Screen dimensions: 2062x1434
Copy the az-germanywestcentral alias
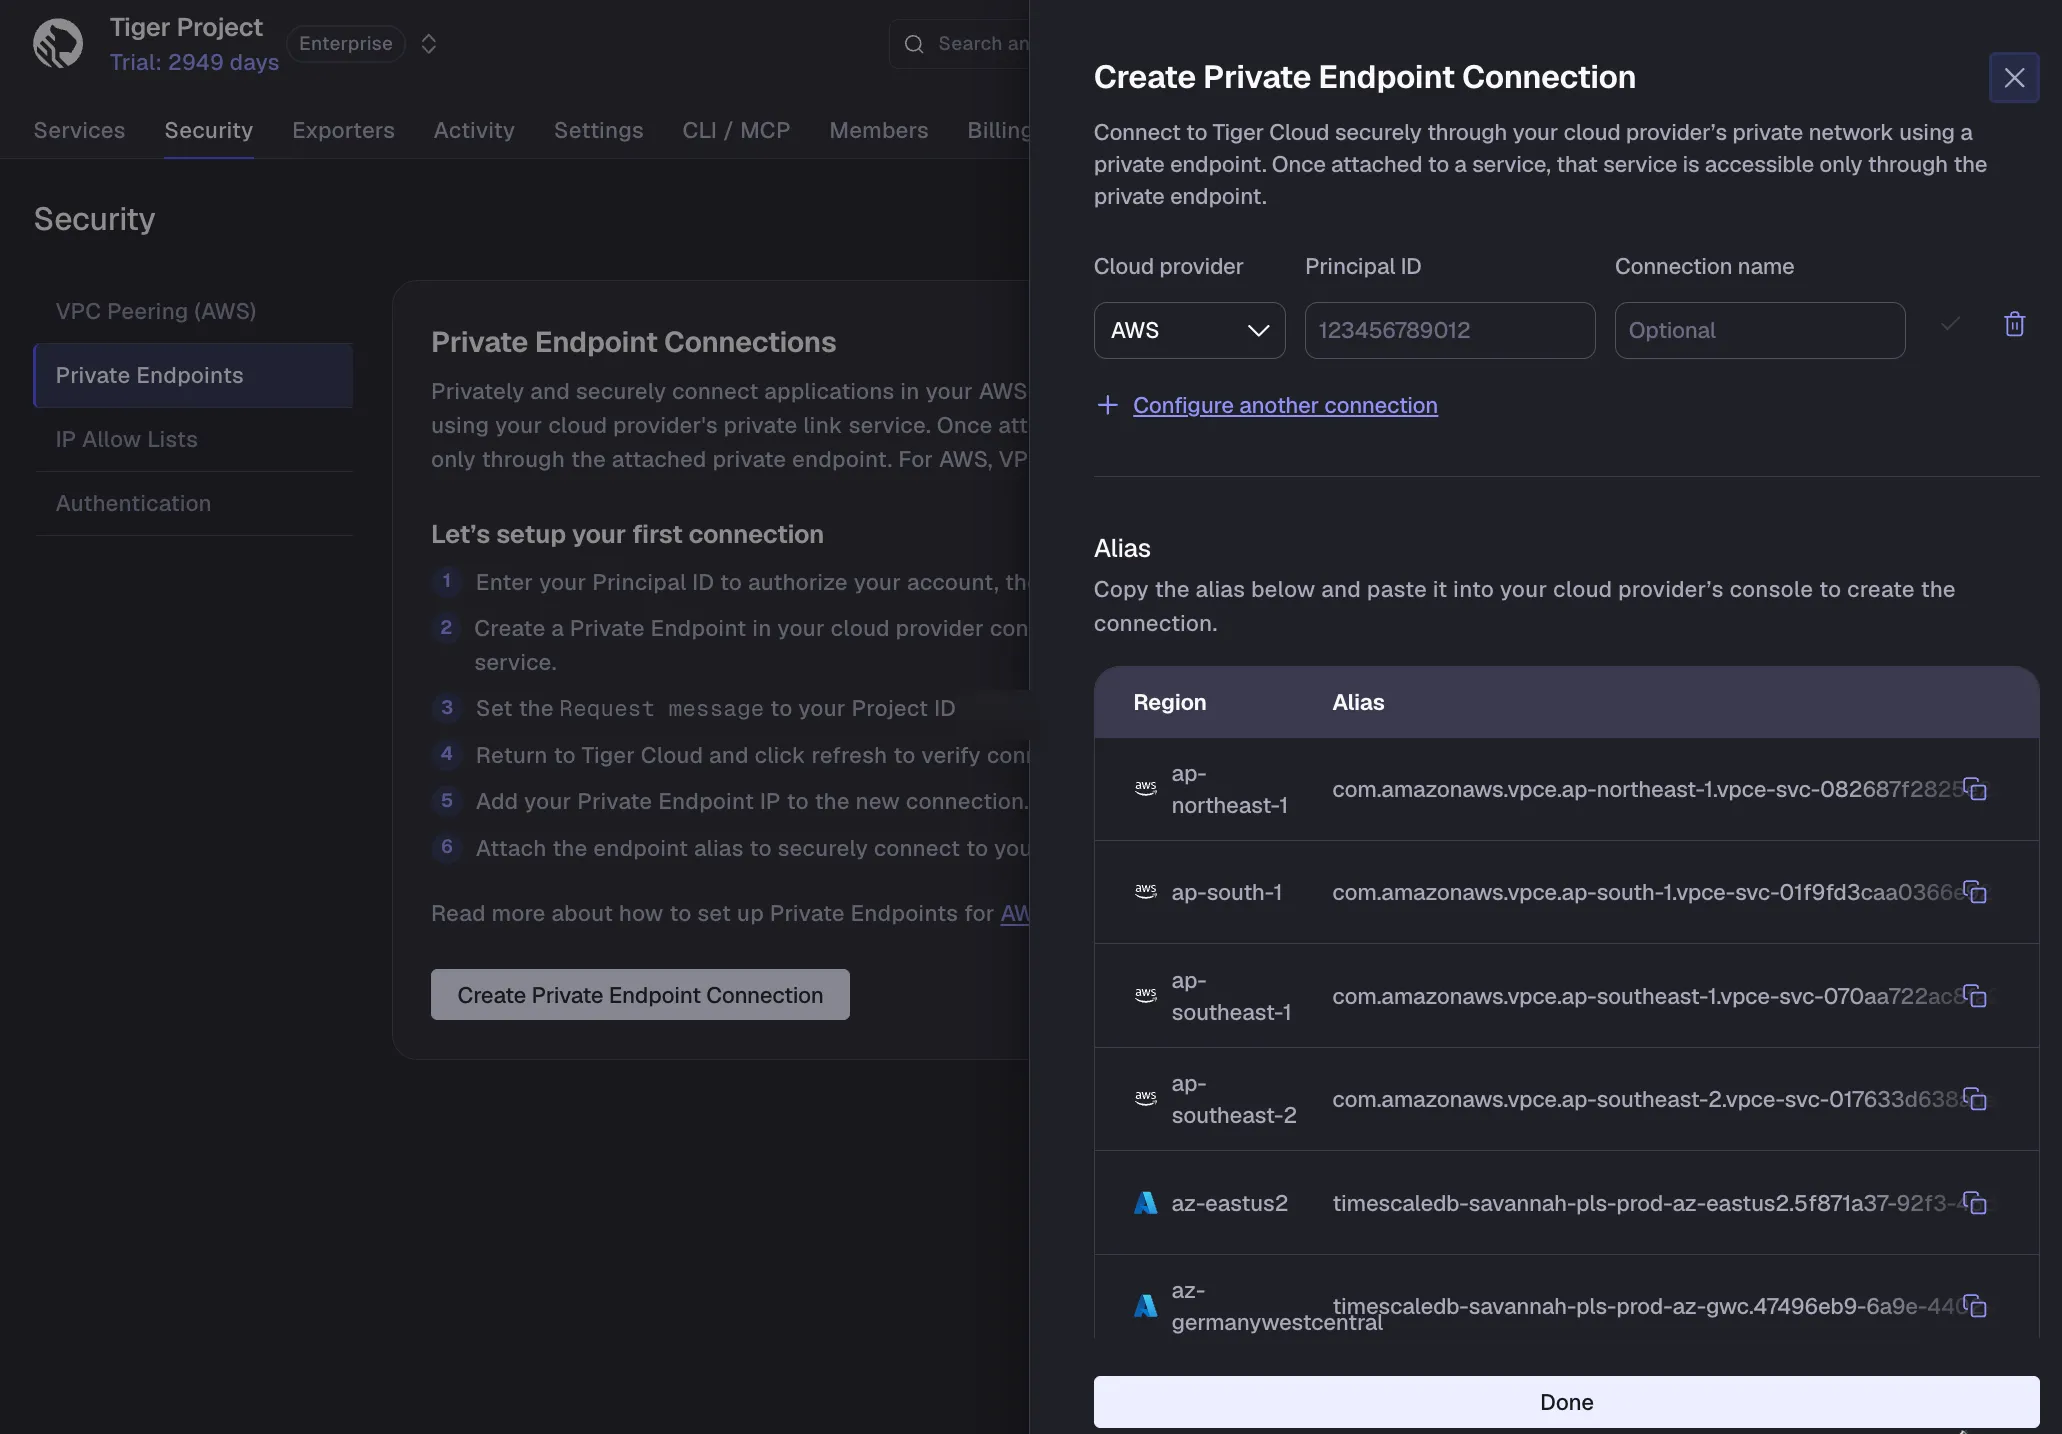click(1975, 1306)
